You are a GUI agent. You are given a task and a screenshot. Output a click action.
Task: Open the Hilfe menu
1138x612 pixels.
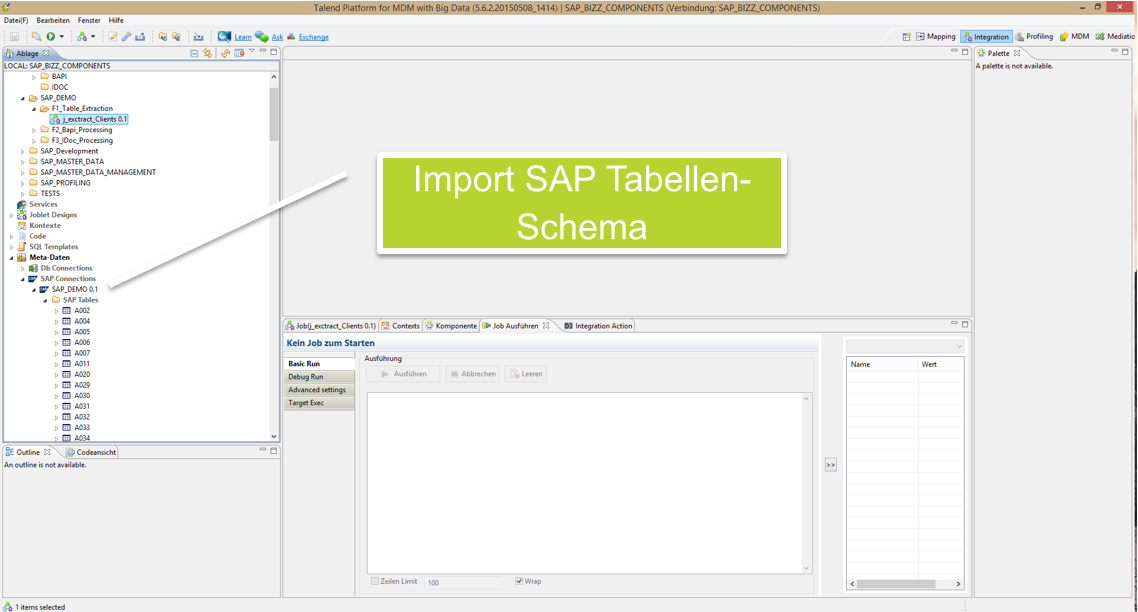(x=116, y=20)
